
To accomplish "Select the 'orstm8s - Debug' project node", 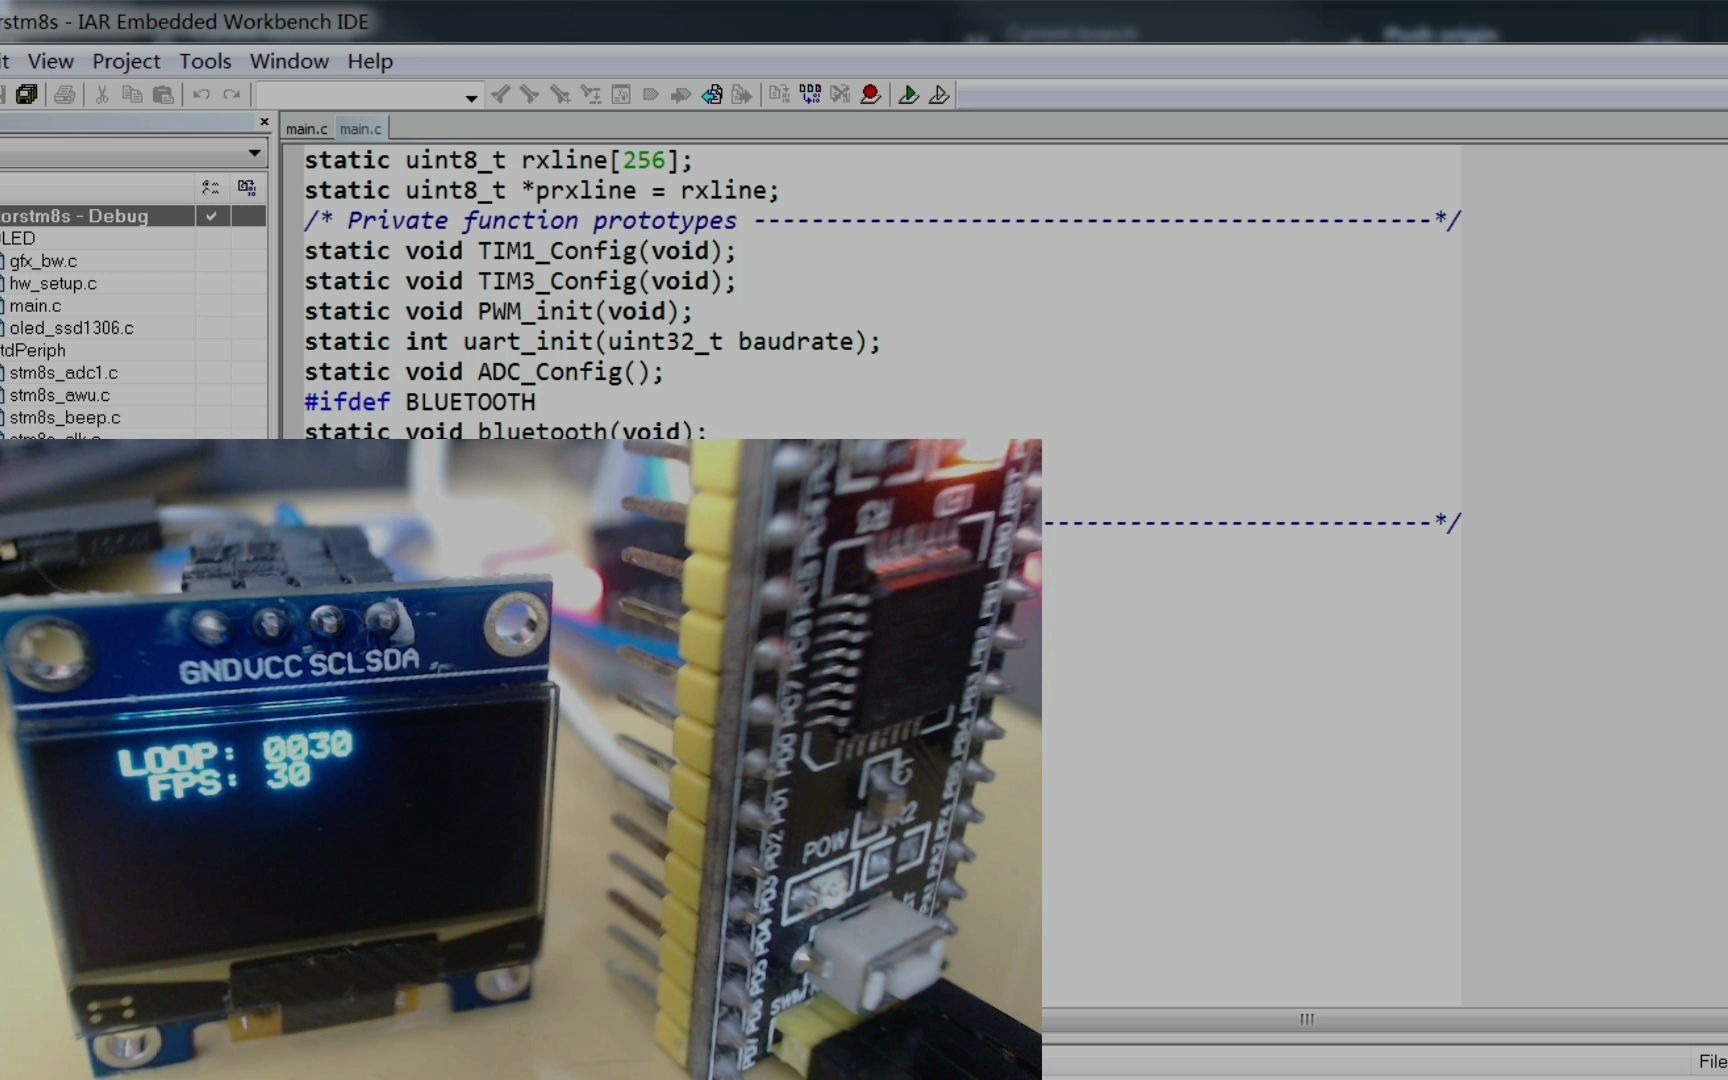I will [x=74, y=216].
